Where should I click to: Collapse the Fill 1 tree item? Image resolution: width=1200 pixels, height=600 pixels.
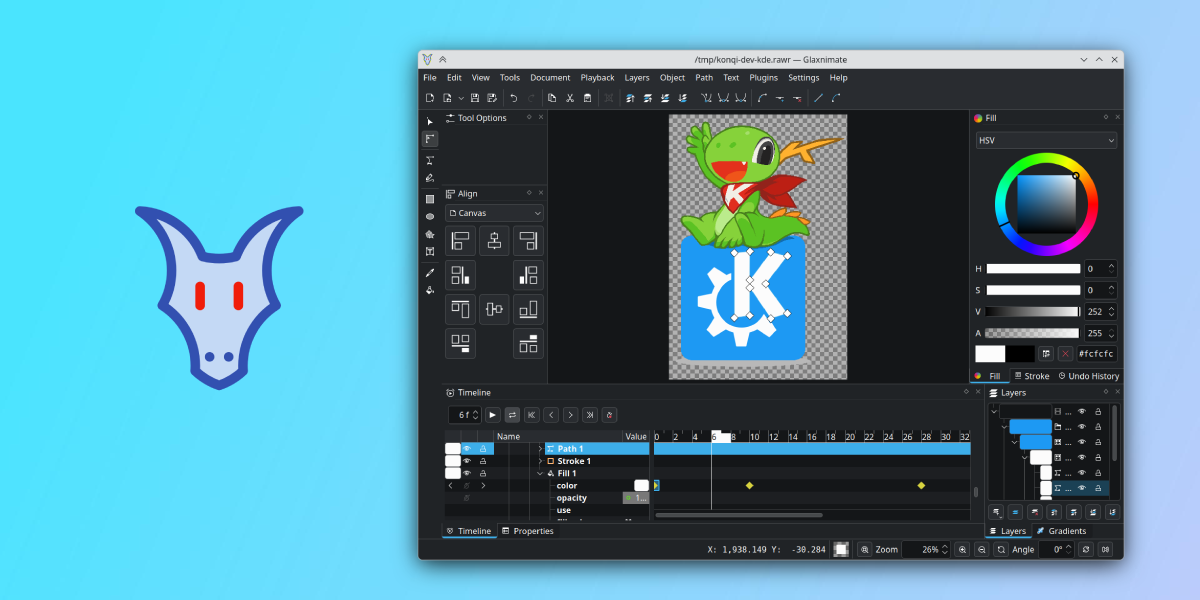pyautogui.click(x=540, y=474)
